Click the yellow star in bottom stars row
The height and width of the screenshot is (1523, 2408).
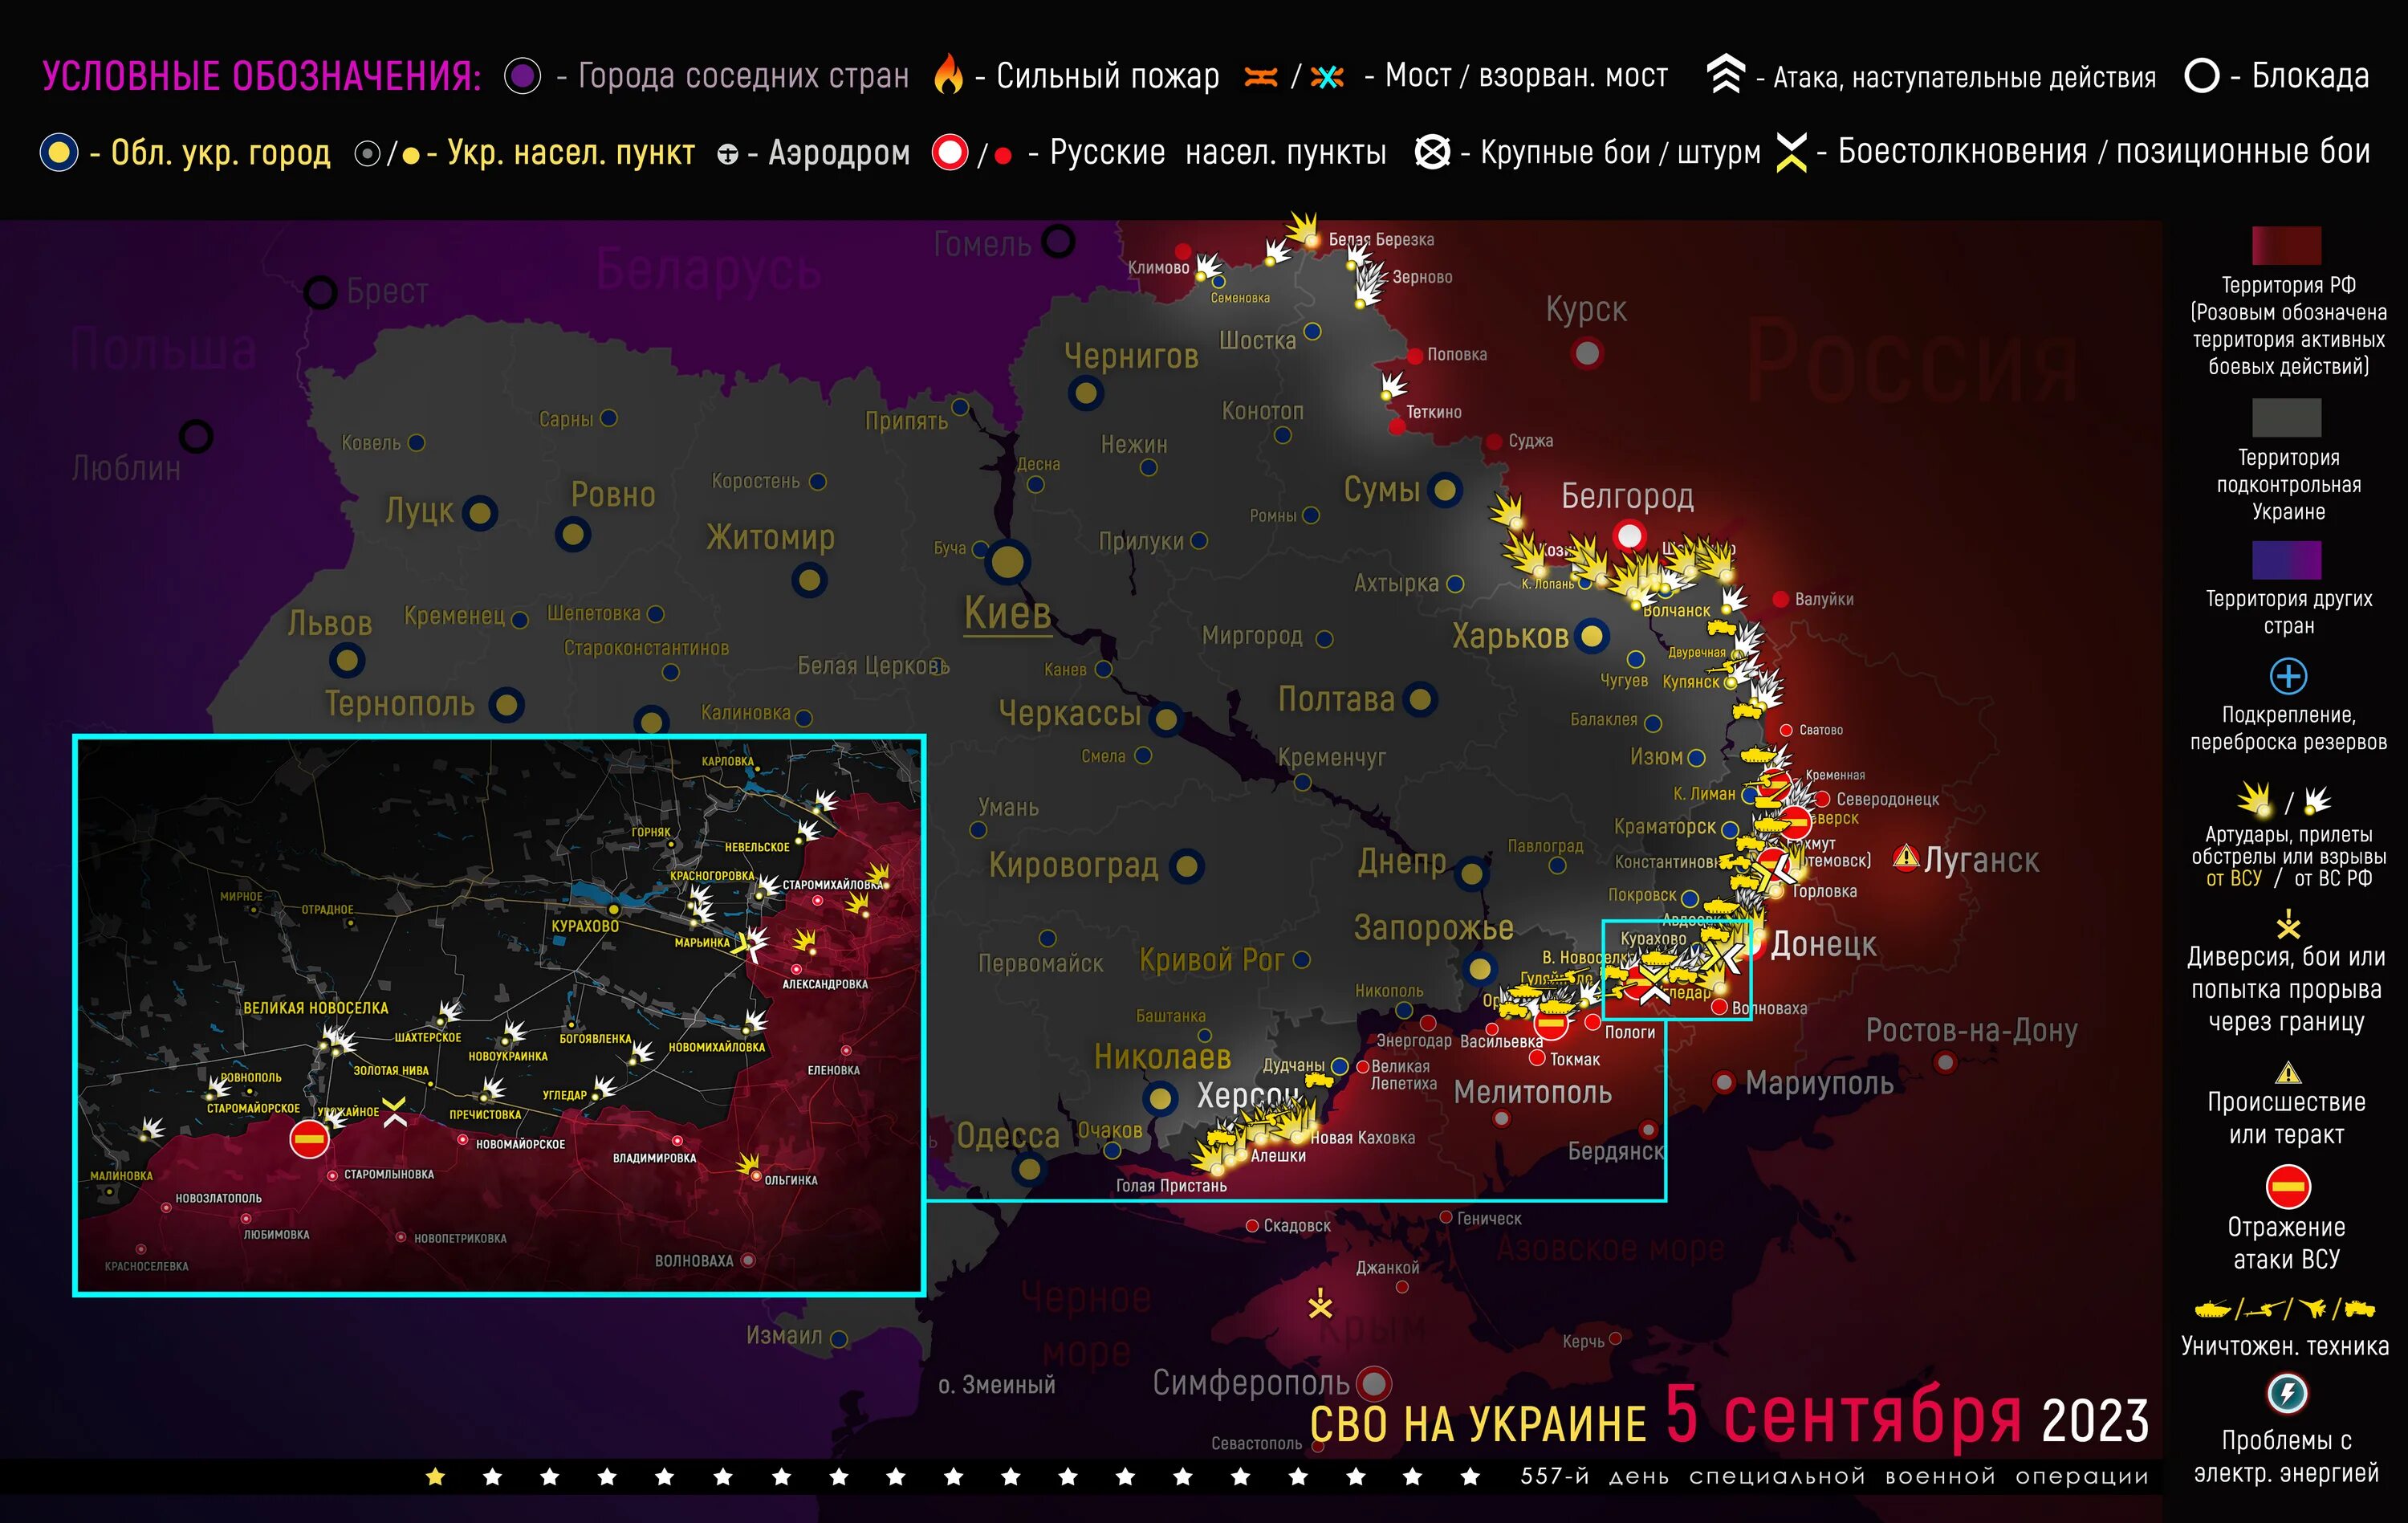pos(435,1476)
